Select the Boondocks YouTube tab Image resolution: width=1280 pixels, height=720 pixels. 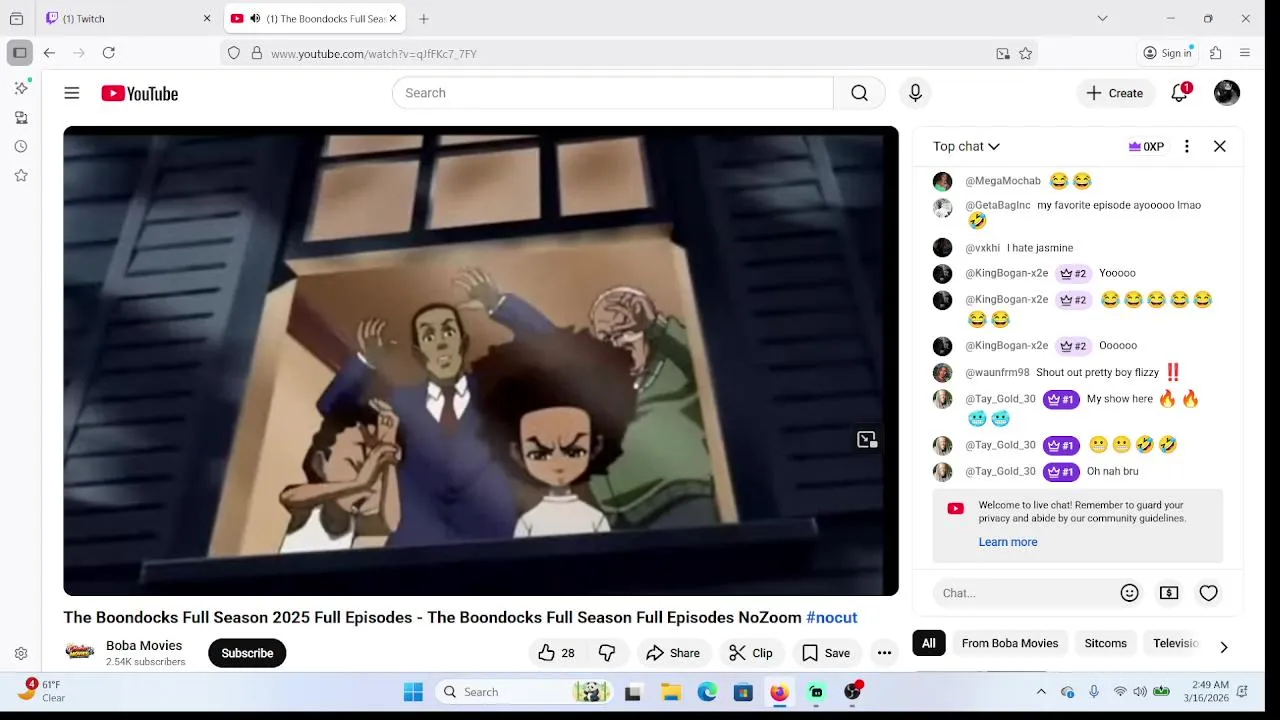tap(315, 19)
